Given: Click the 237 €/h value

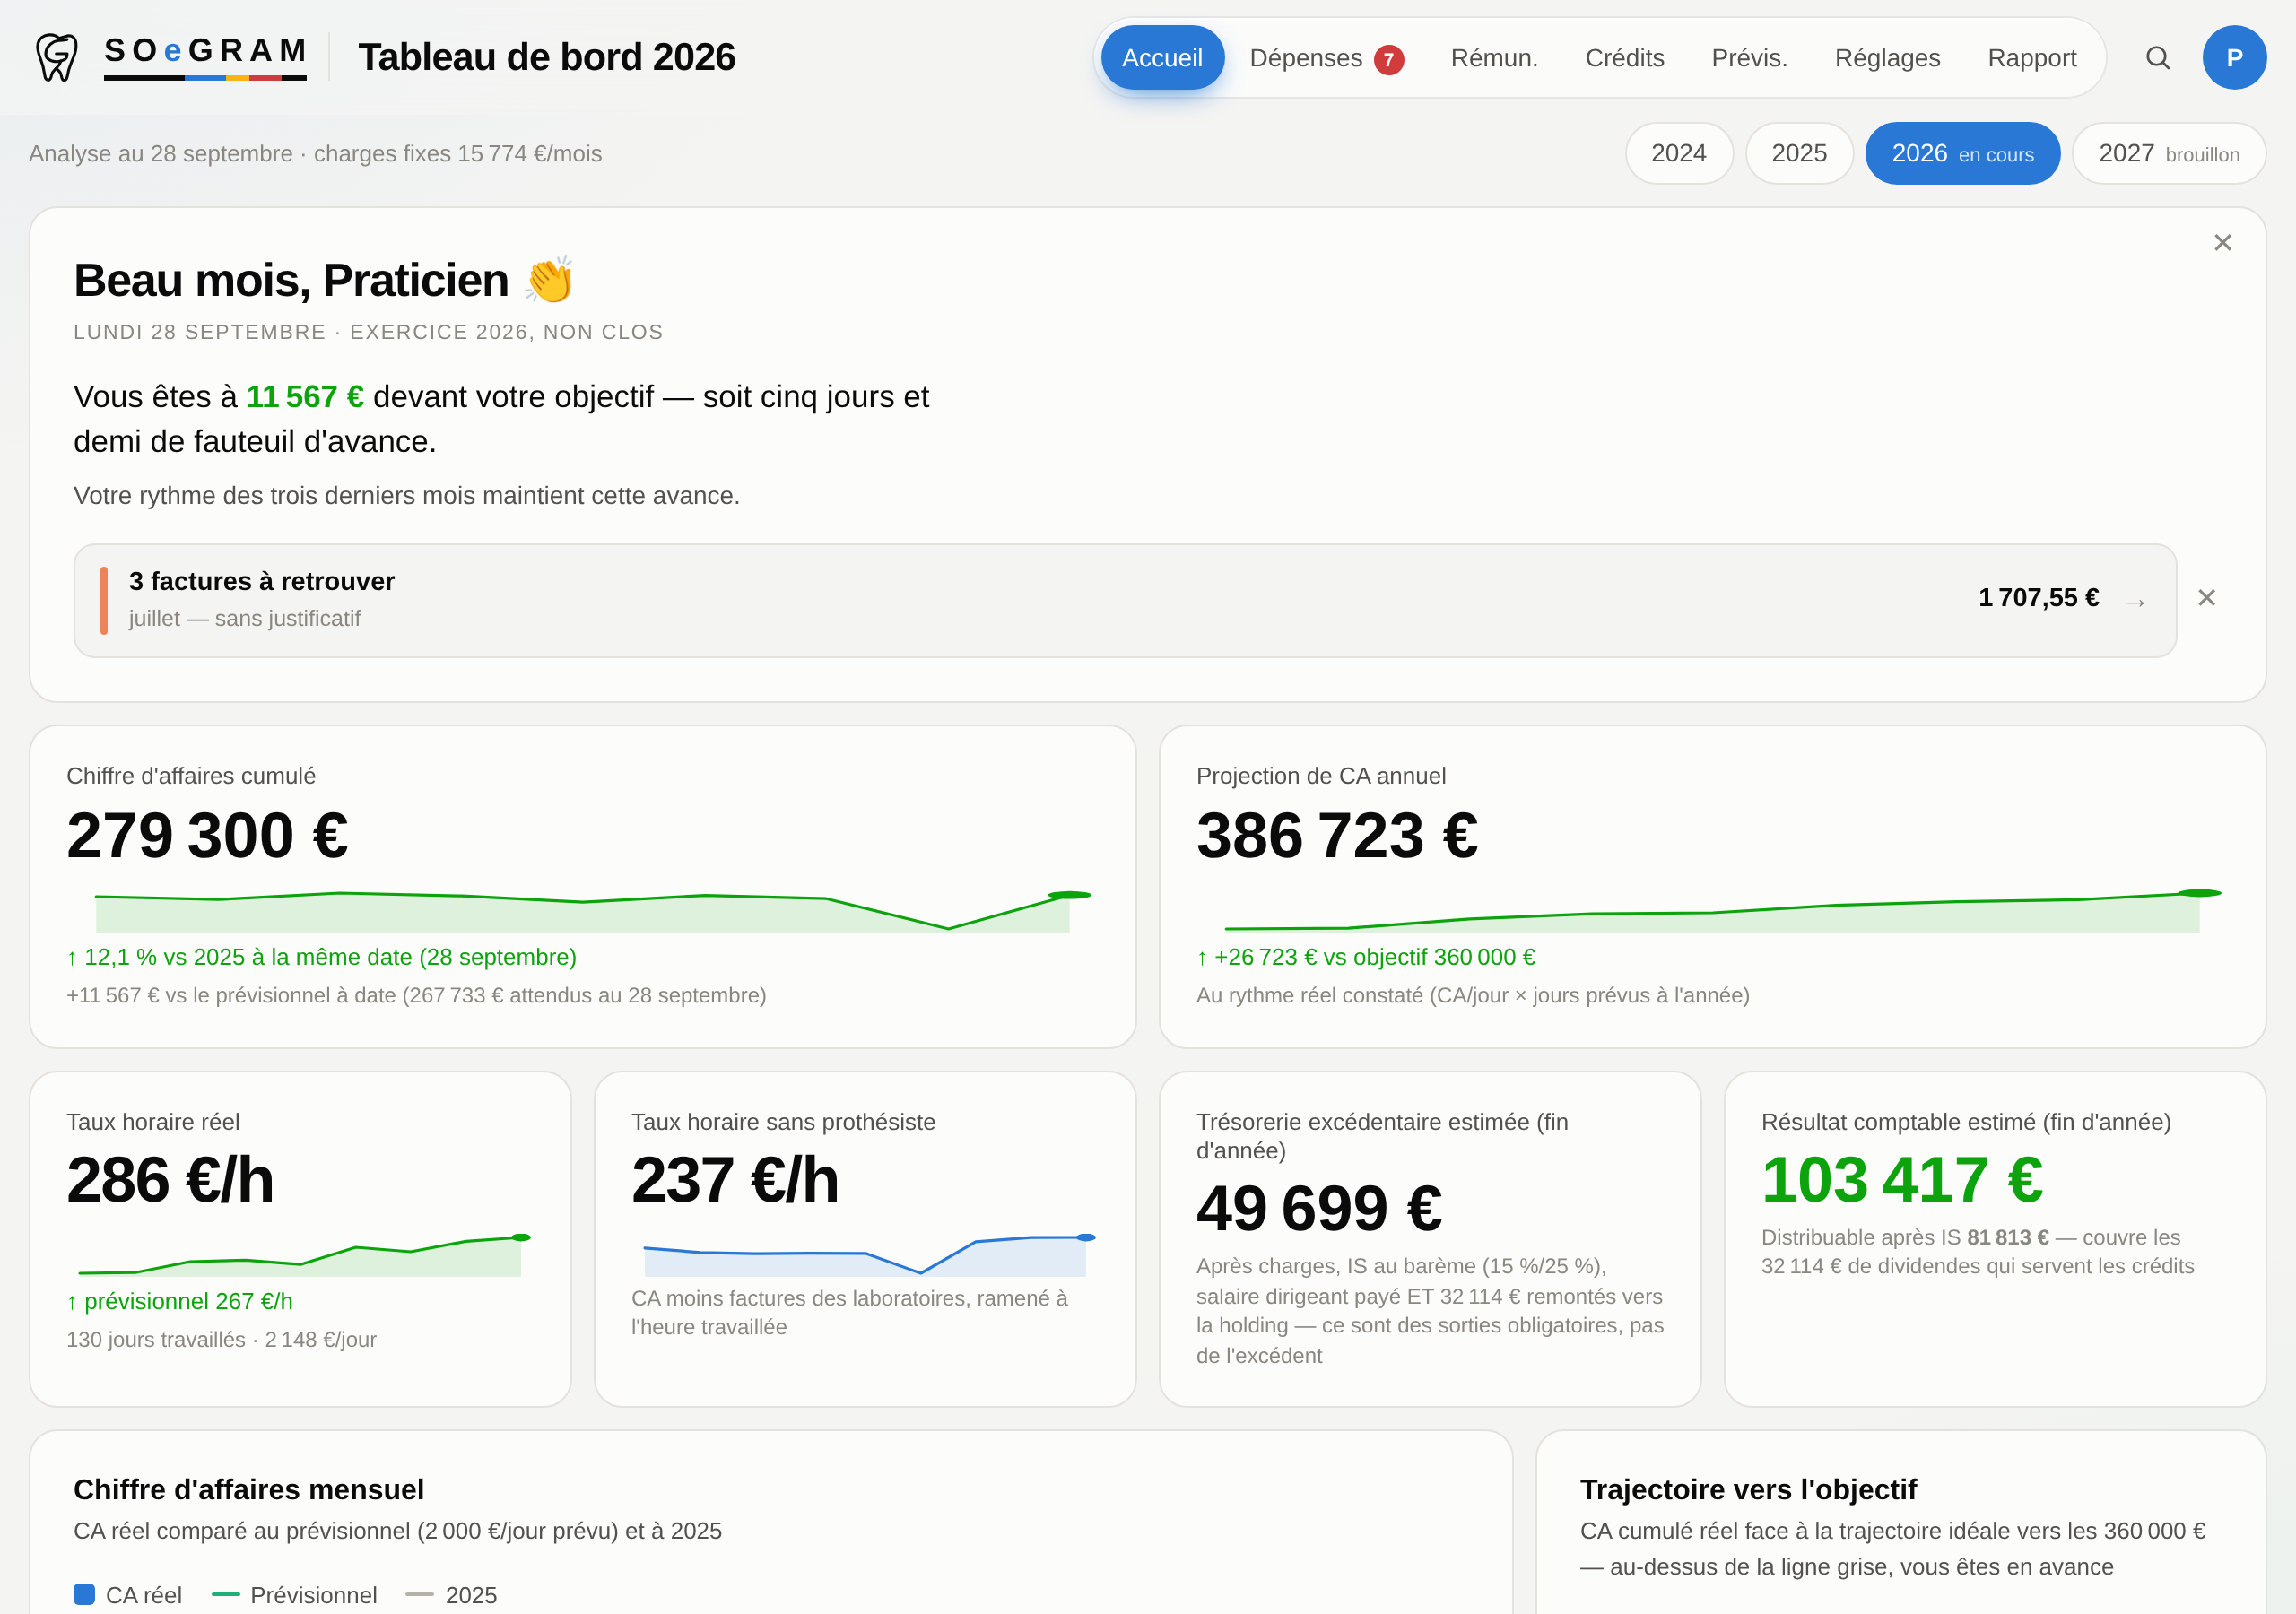Looking at the screenshot, I should (x=735, y=1180).
